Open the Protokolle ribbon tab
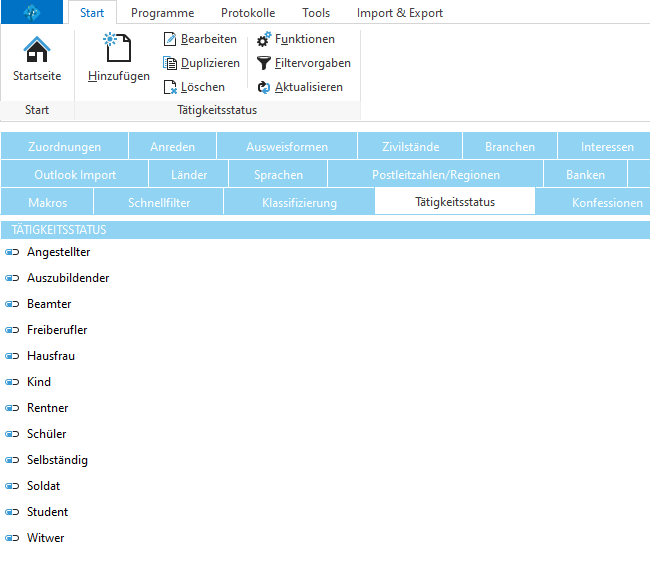 pos(248,13)
